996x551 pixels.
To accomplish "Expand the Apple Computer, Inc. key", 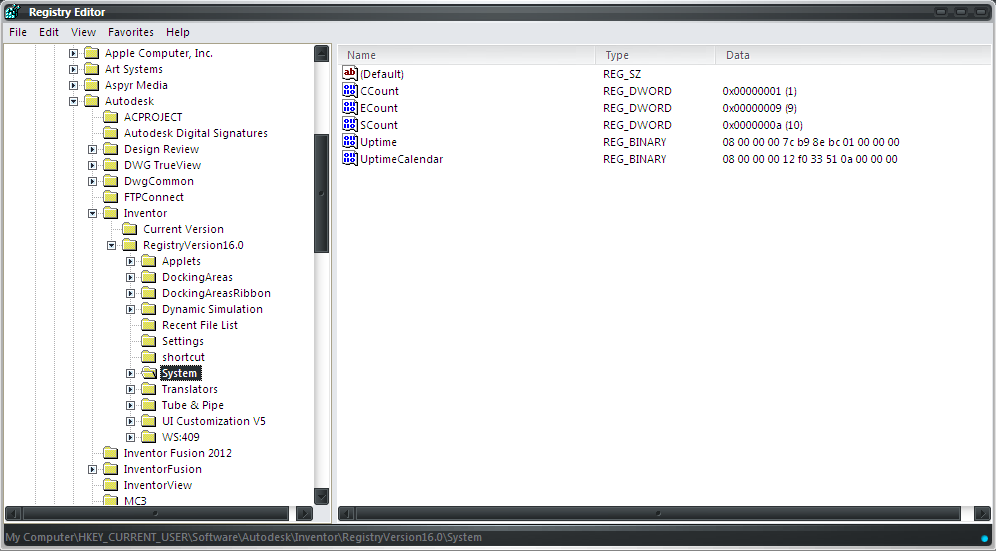I will click(x=74, y=53).
